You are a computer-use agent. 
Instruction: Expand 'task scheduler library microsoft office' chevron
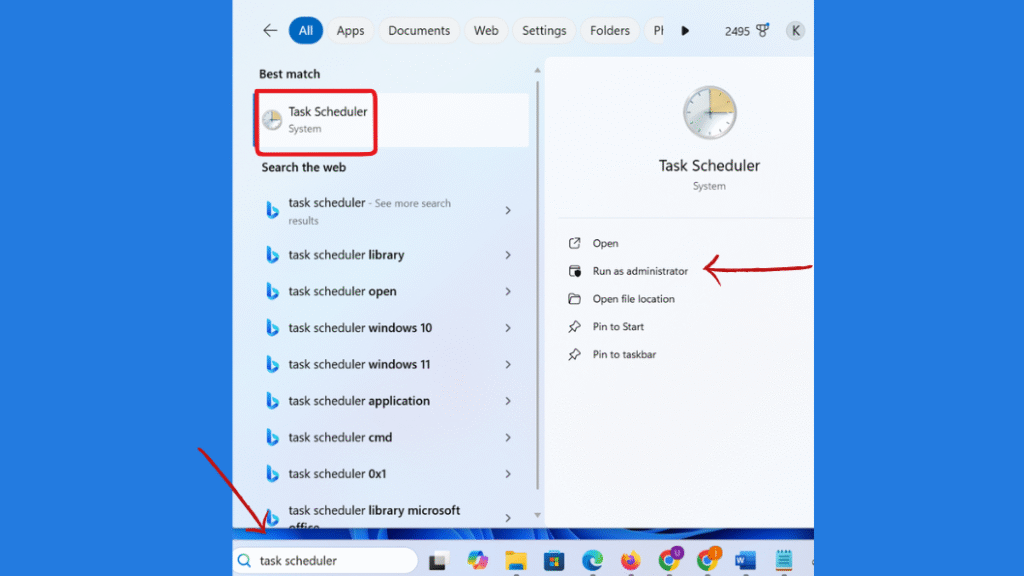(x=507, y=518)
